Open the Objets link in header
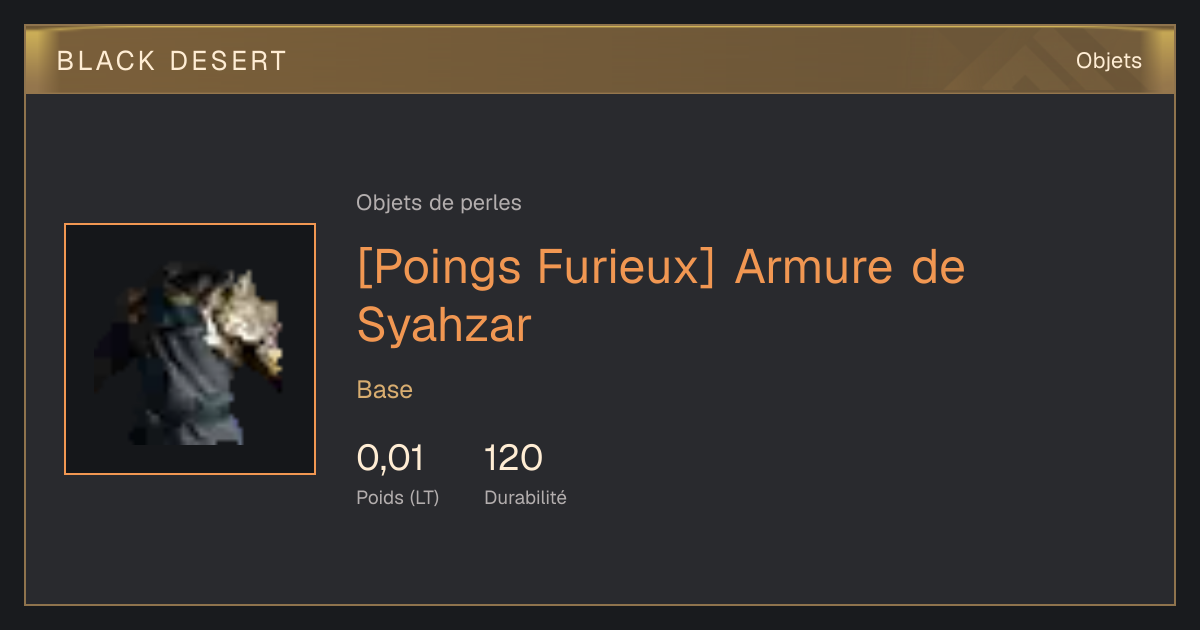Viewport: 1200px width, 630px height. click(1108, 61)
